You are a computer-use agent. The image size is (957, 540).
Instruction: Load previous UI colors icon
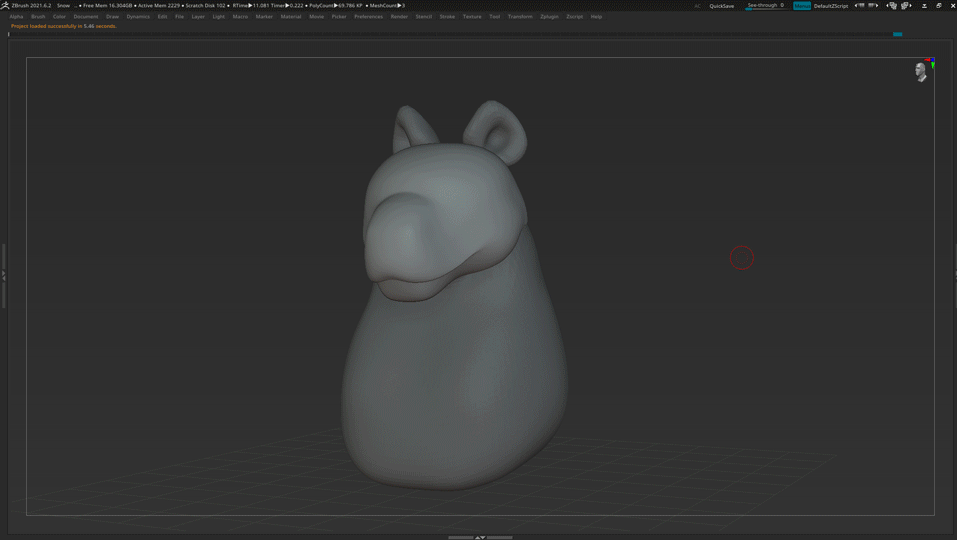(x=860, y=5)
